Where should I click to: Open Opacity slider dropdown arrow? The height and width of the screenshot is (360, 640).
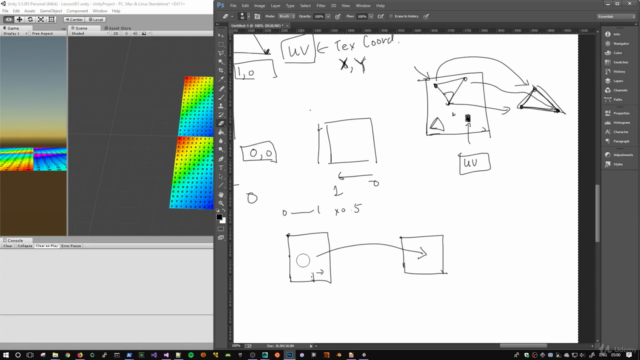328,16
